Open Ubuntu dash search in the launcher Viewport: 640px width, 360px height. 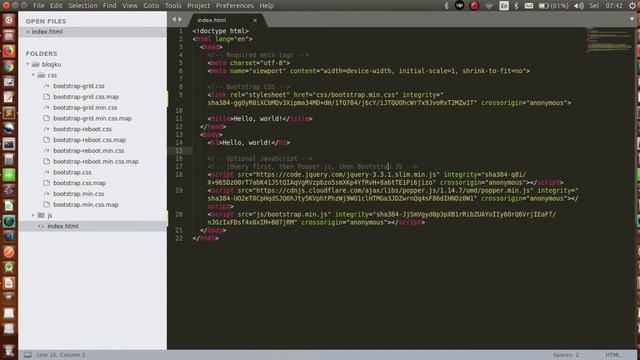[x=9, y=20]
